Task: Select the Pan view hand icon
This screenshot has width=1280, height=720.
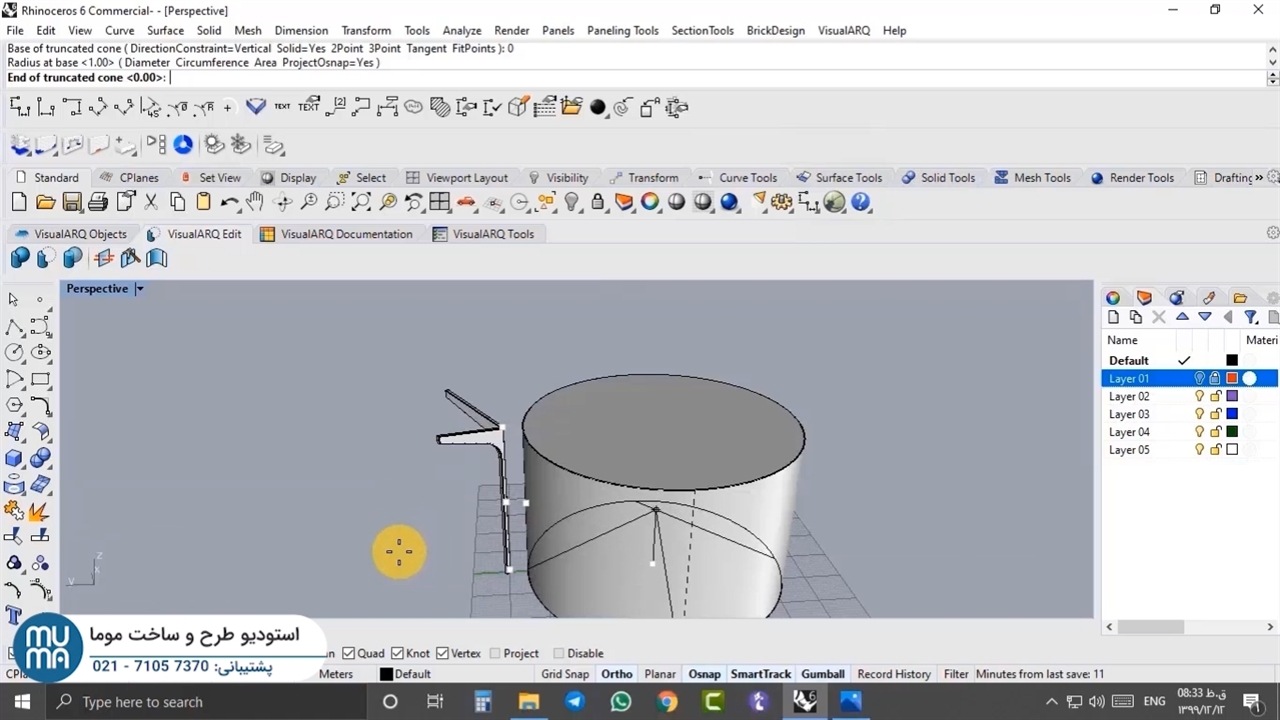Action: (x=255, y=202)
